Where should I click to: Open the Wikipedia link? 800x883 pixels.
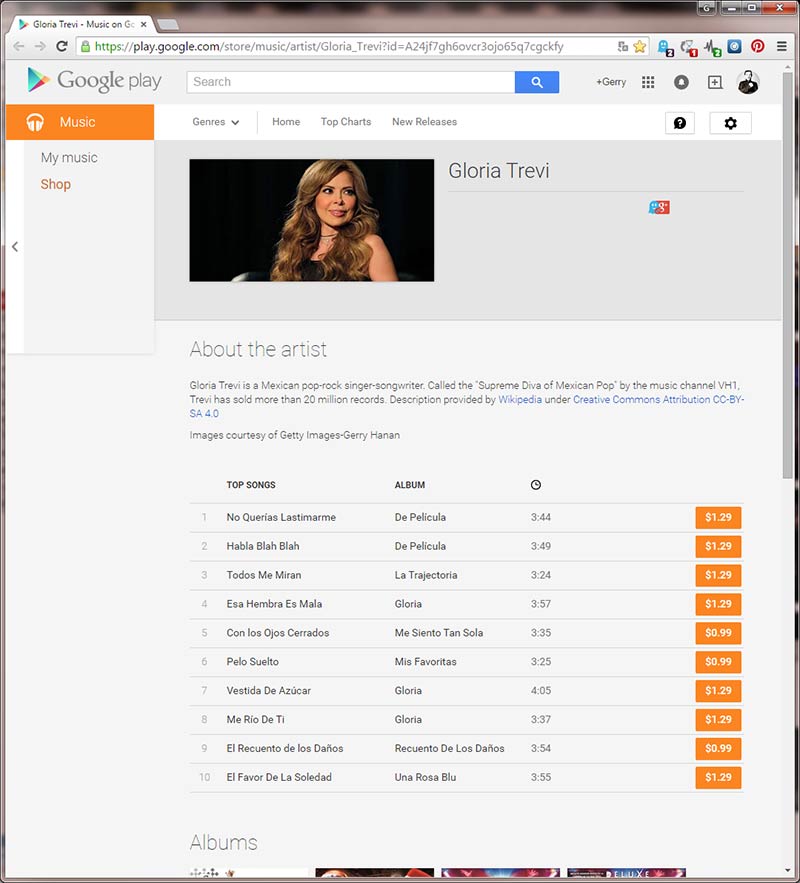[520, 399]
